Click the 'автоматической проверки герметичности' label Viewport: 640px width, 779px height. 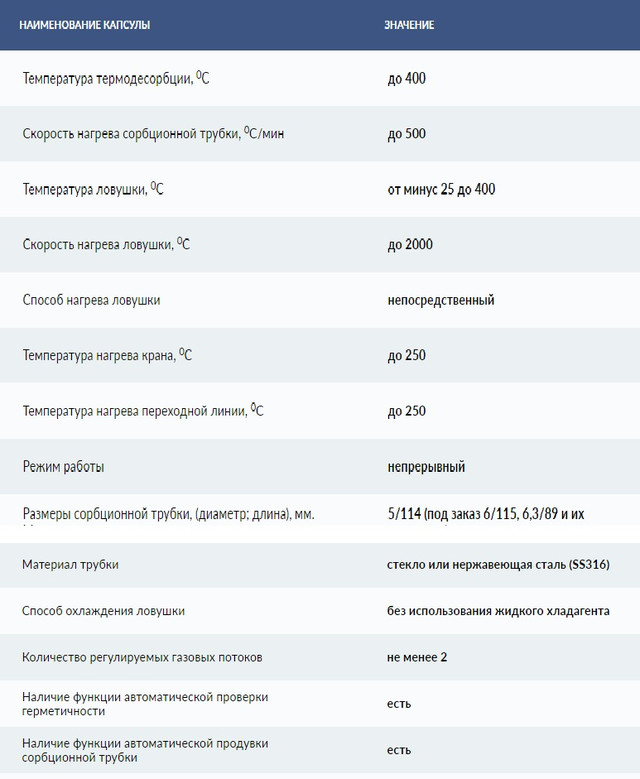pos(145,703)
